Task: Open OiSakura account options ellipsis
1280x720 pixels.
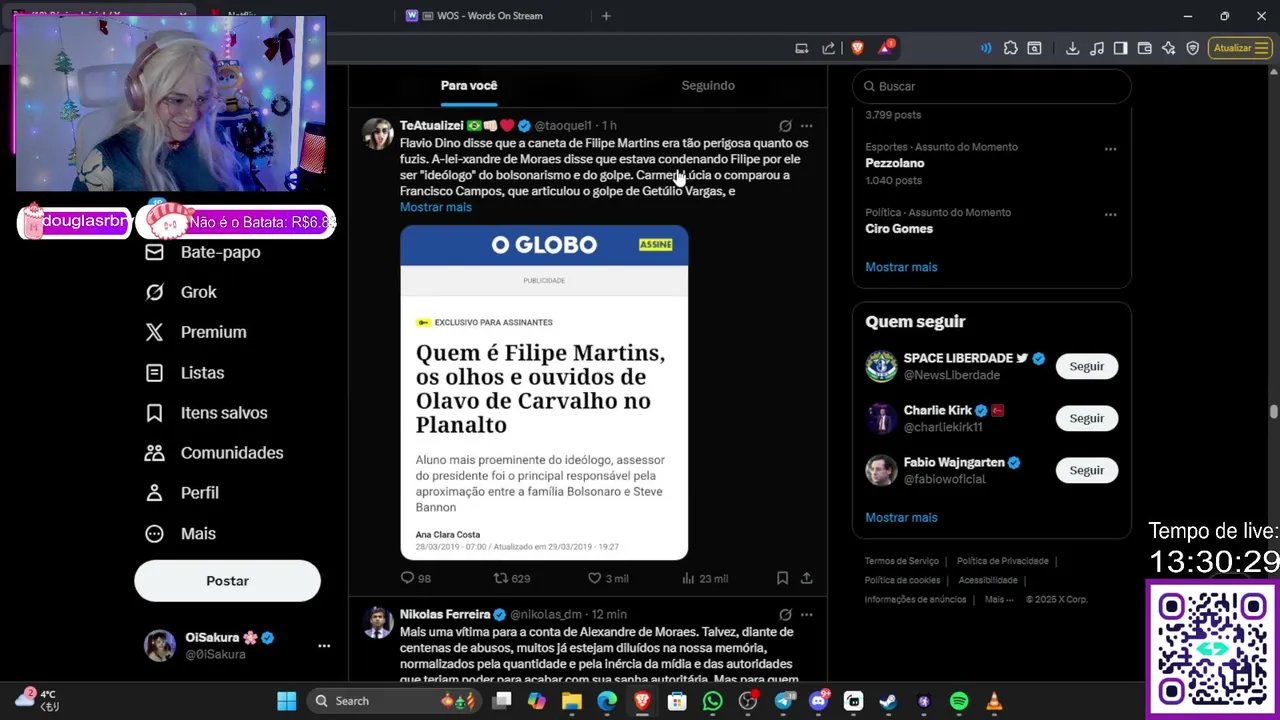Action: 324,646
